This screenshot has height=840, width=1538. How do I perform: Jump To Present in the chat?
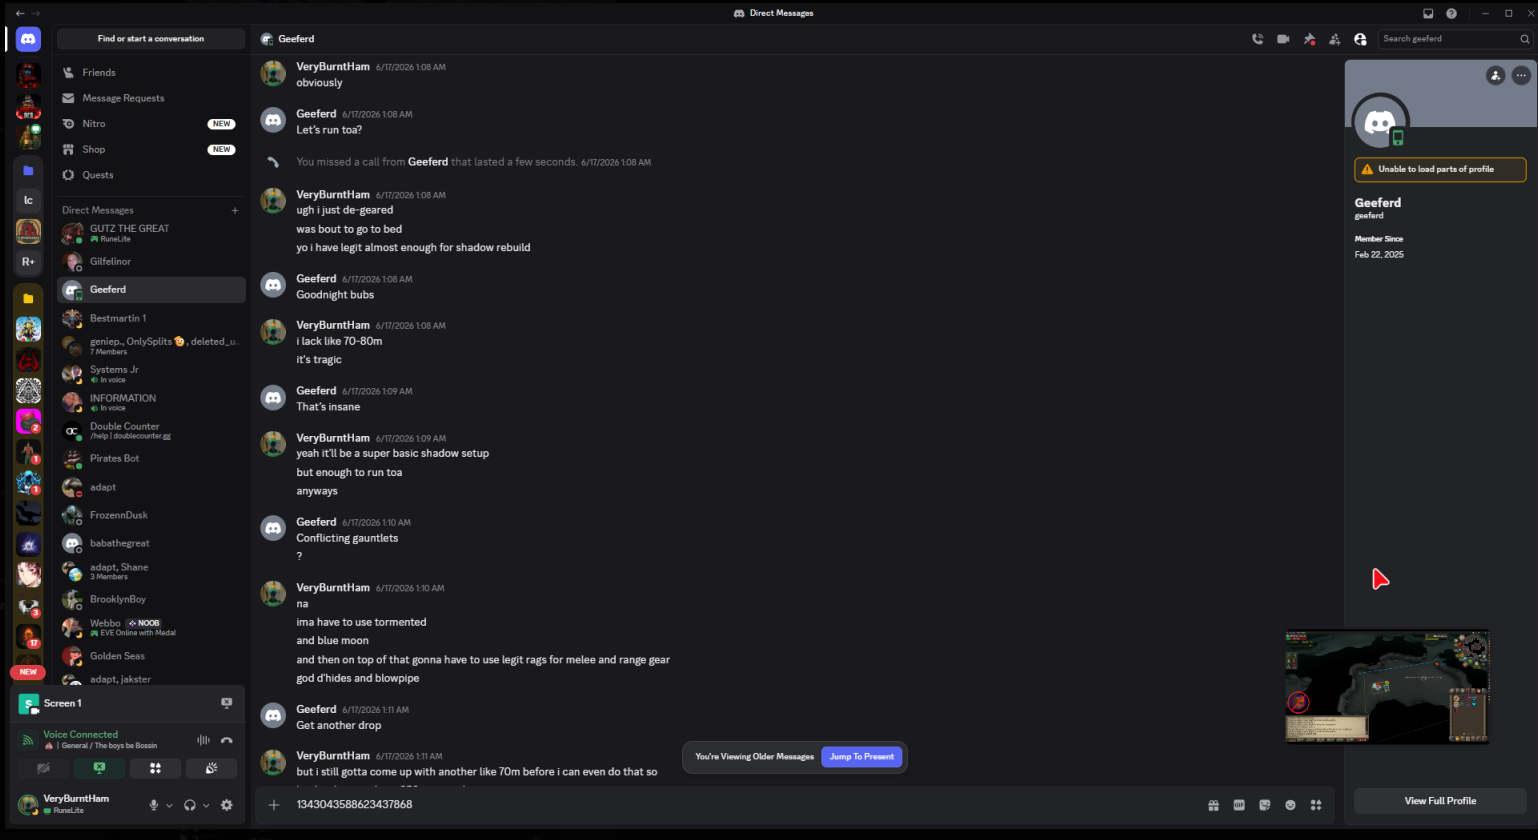click(862, 757)
